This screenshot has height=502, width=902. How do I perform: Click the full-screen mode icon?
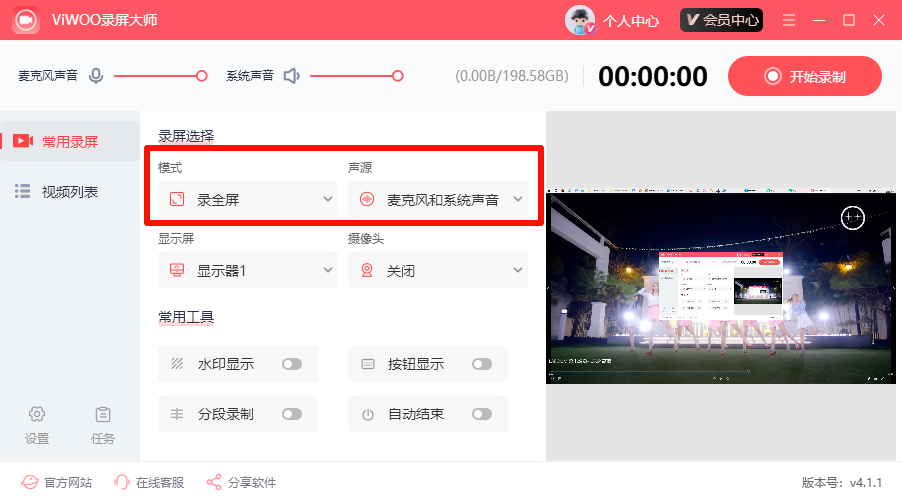[x=177, y=200]
